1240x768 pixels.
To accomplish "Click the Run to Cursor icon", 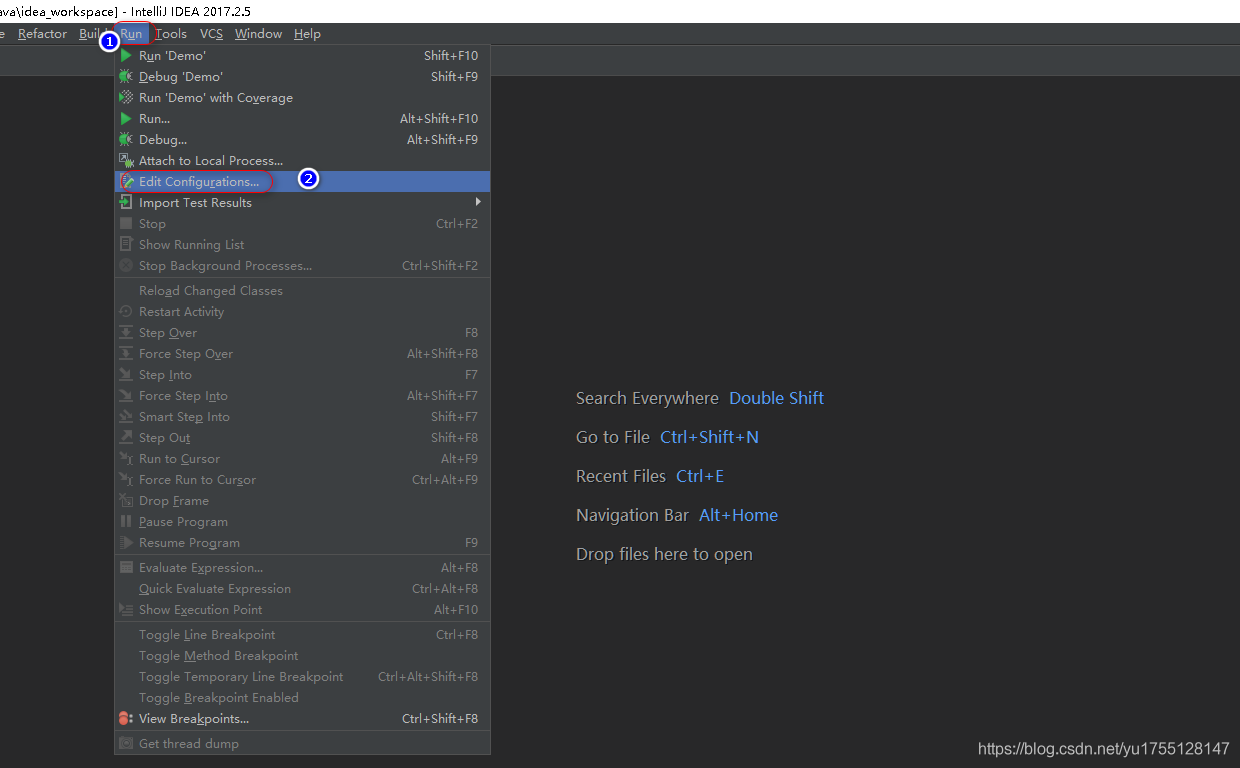I will (126, 459).
